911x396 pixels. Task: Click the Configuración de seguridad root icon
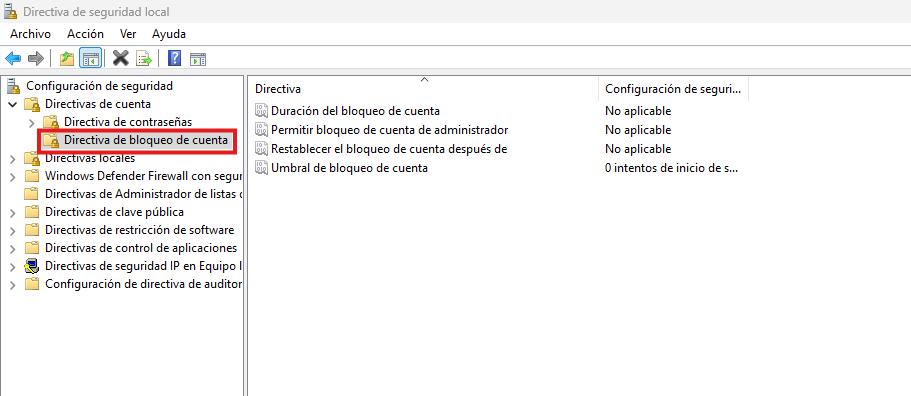click(x=14, y=87)
